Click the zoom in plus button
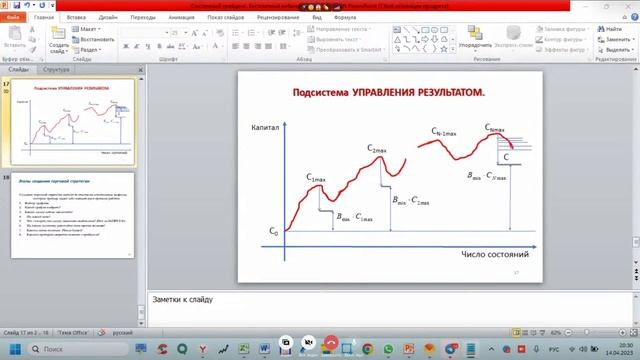 point(622,333)
